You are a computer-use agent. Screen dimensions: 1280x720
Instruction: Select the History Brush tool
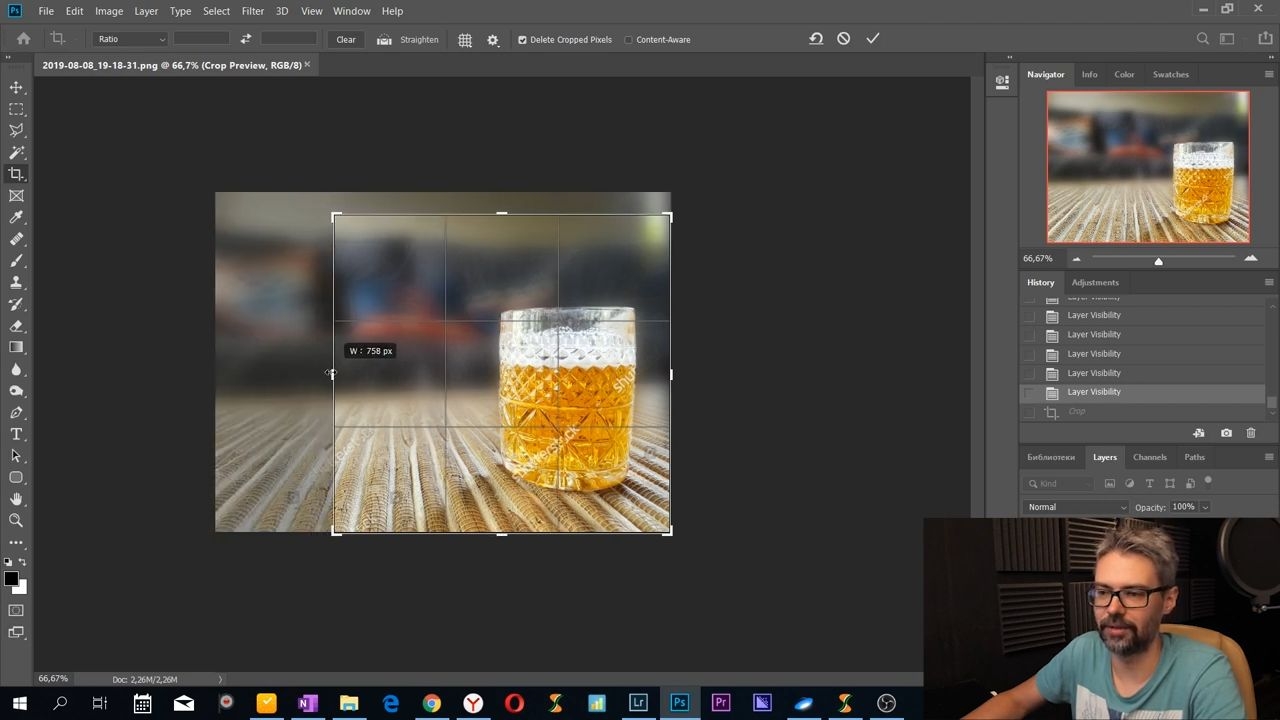coord(16,304)
